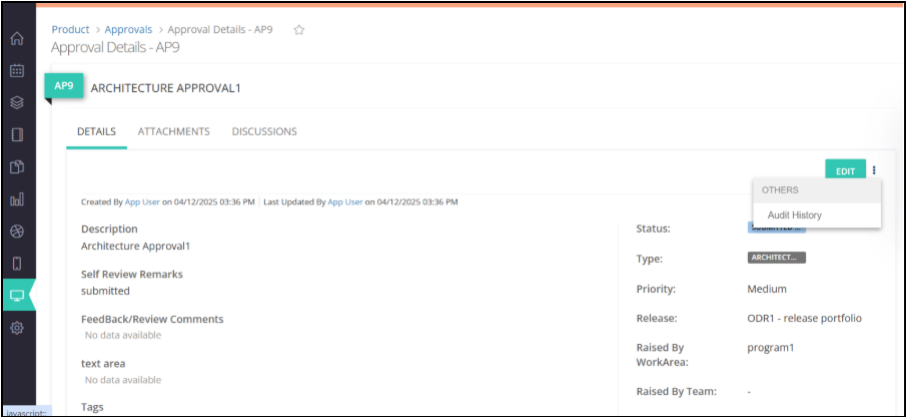Open the settings gear icon in sidebar
906x417 pixels.
[17, 328]
